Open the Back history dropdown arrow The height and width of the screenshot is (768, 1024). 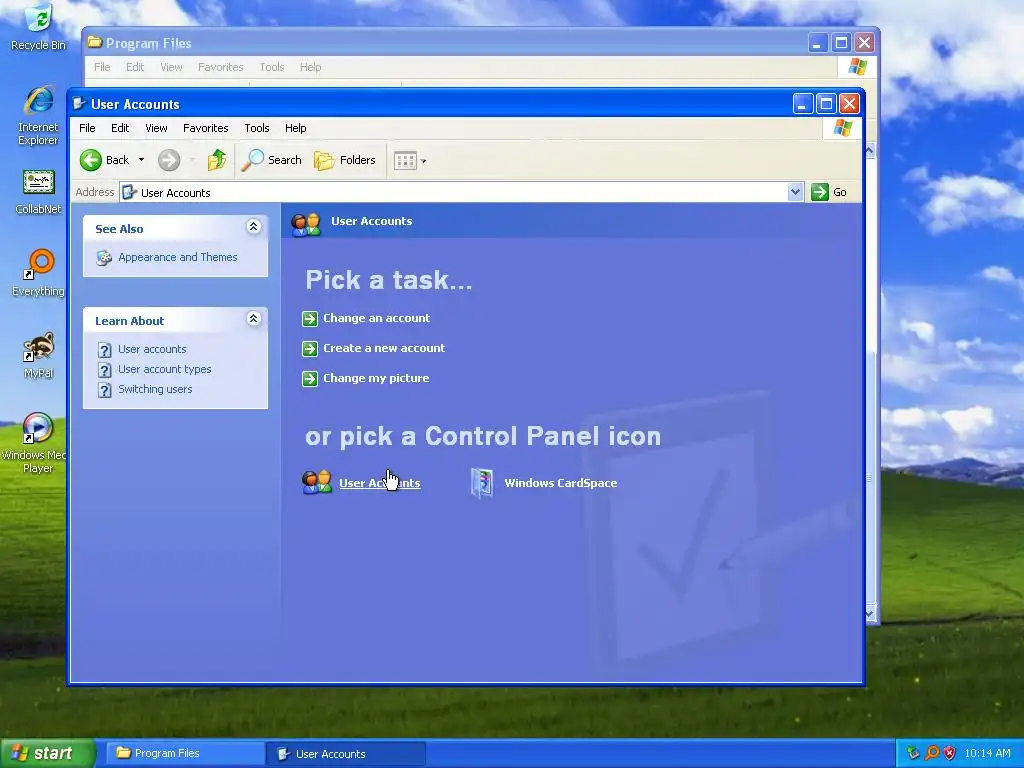(141, 160)
